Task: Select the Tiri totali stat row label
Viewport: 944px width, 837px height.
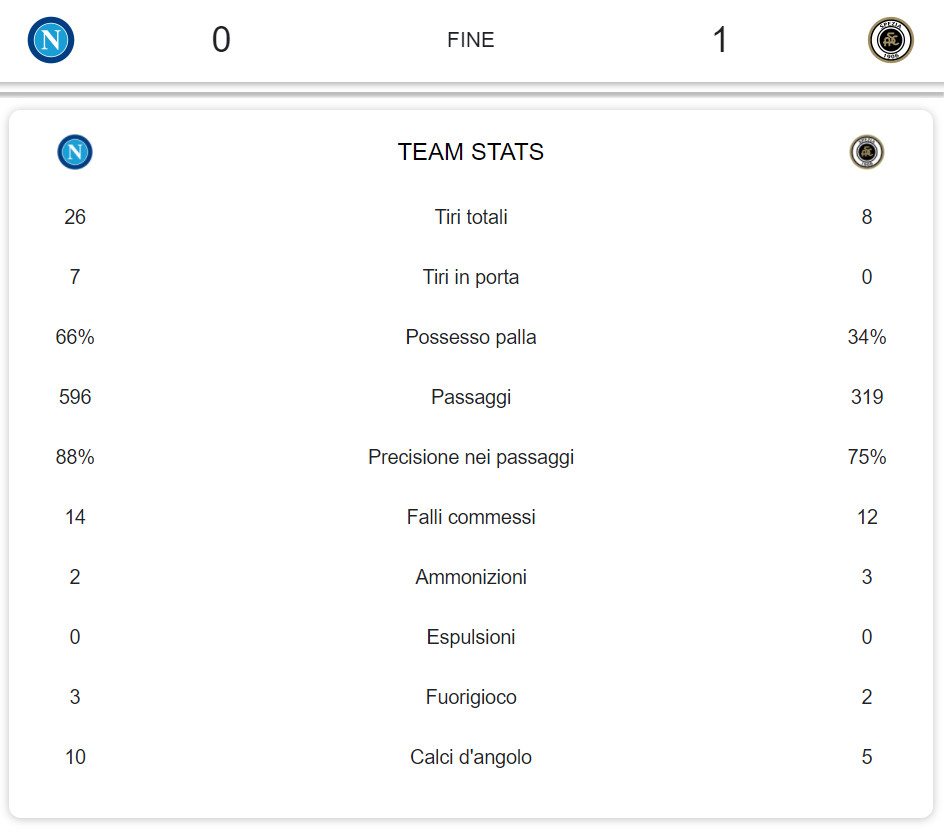Action: click(x=471, y=217)
